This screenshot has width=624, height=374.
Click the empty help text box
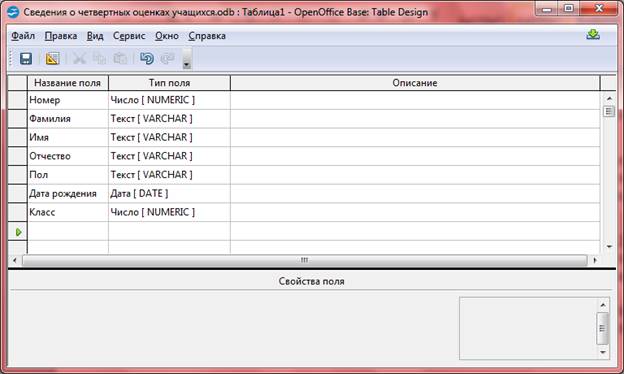tap(528, 328)
